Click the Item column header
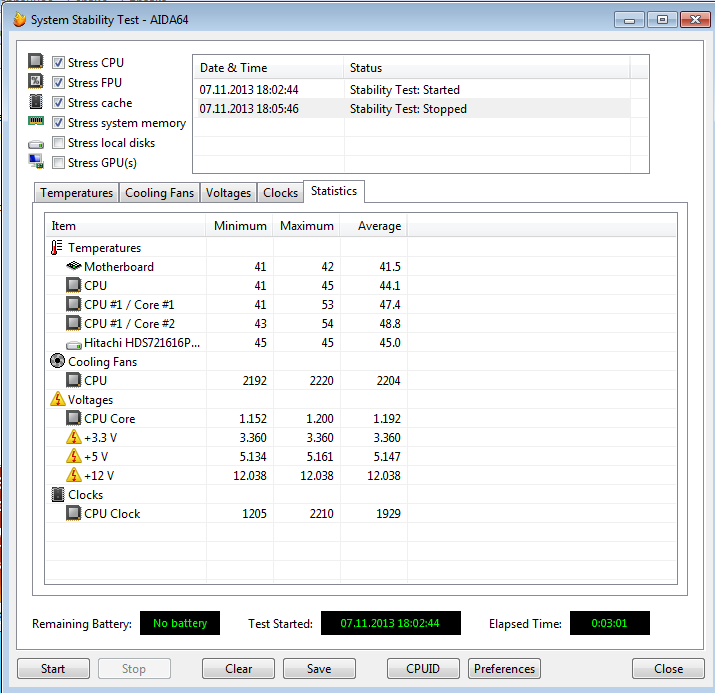Viewport: 715px width, 693px height. click(x=126, y=226)
